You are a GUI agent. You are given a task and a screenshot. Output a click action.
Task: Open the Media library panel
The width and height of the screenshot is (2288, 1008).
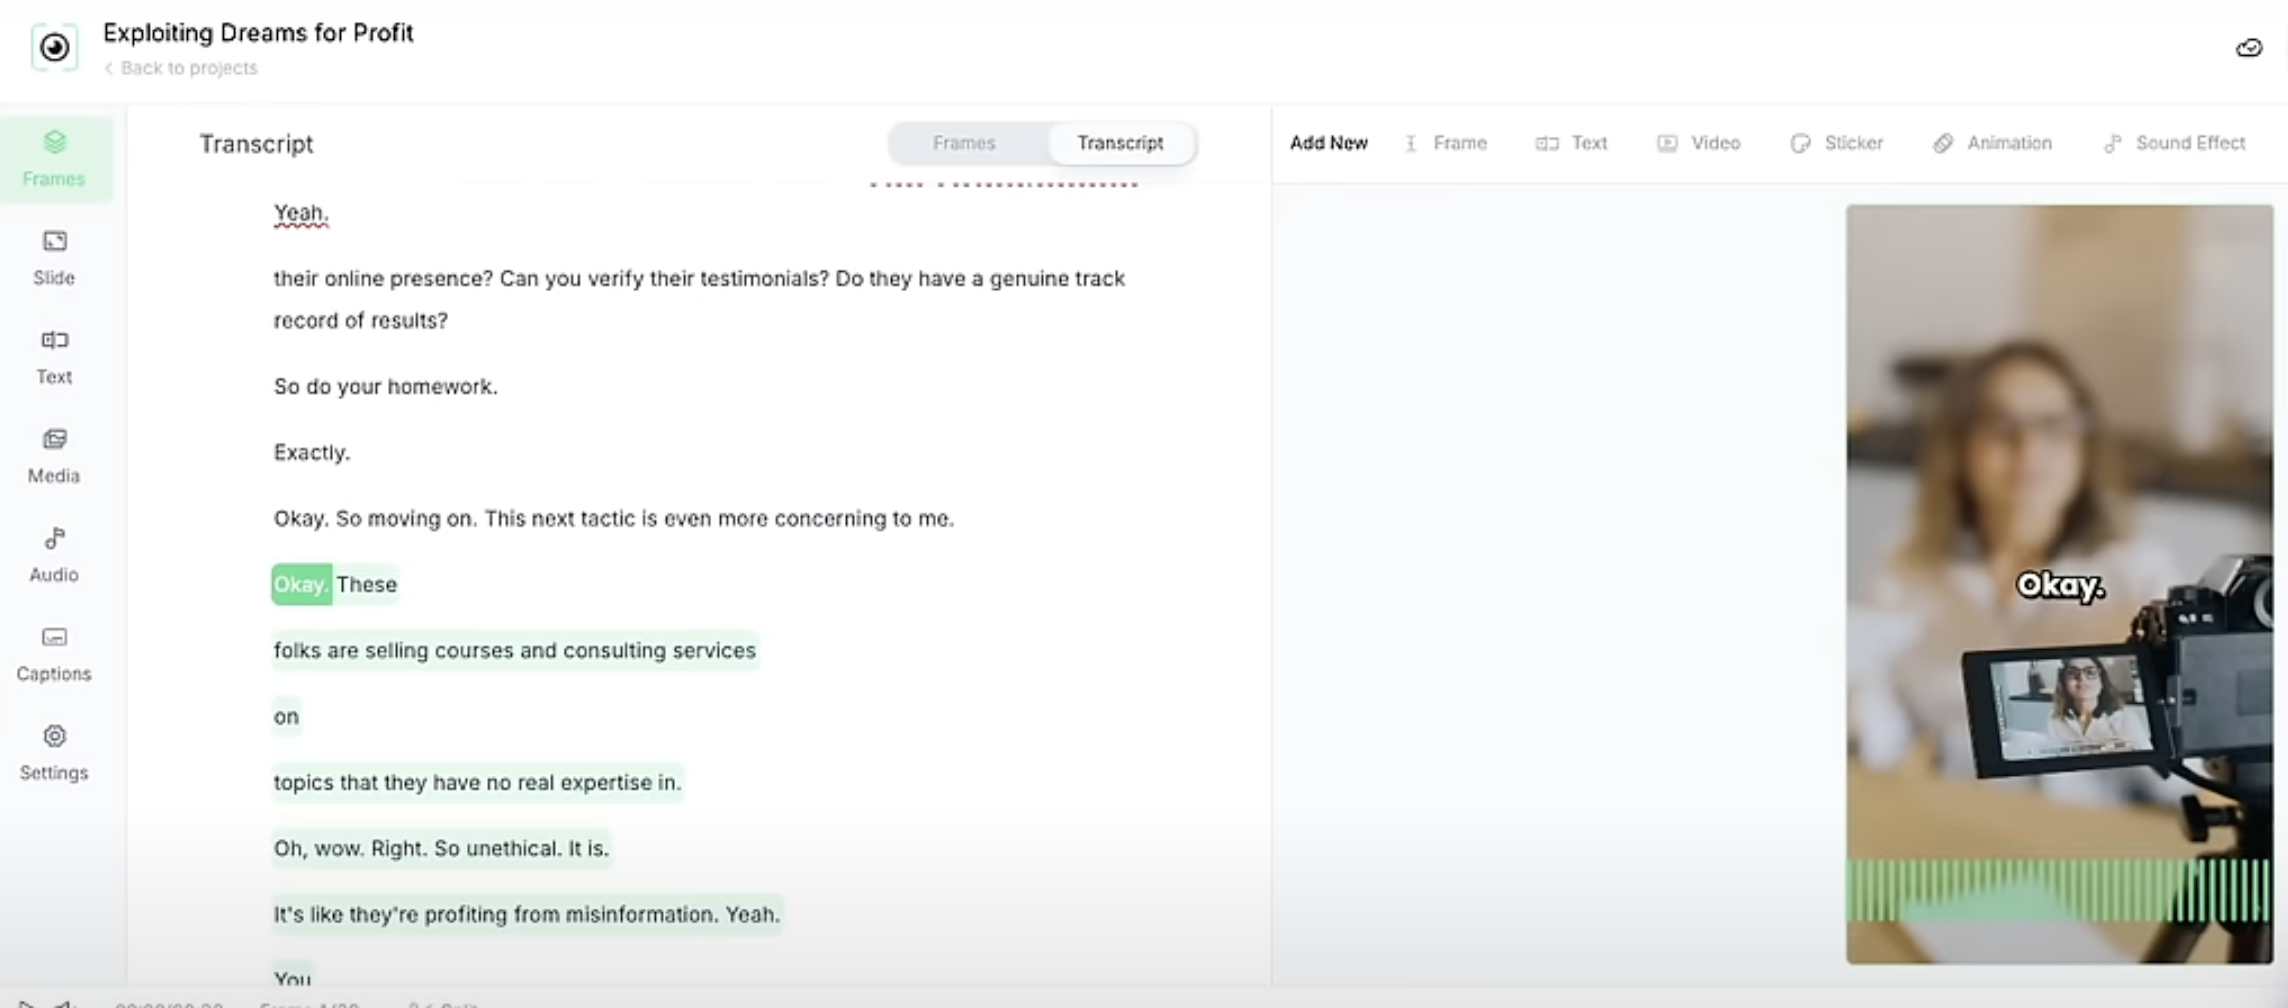click(x=53, y=455)
